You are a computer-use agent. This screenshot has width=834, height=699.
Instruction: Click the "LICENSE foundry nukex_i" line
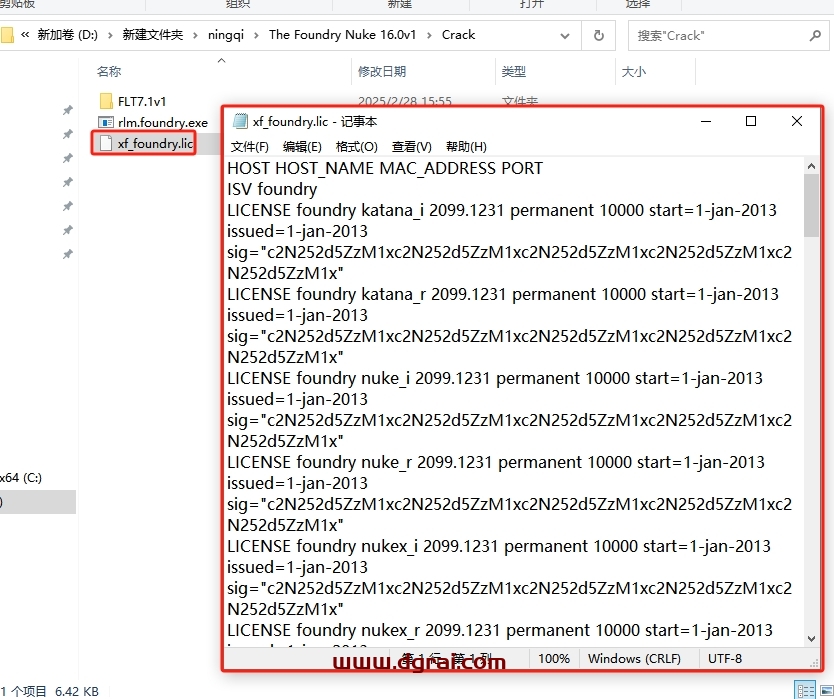(x=499, y=546)
